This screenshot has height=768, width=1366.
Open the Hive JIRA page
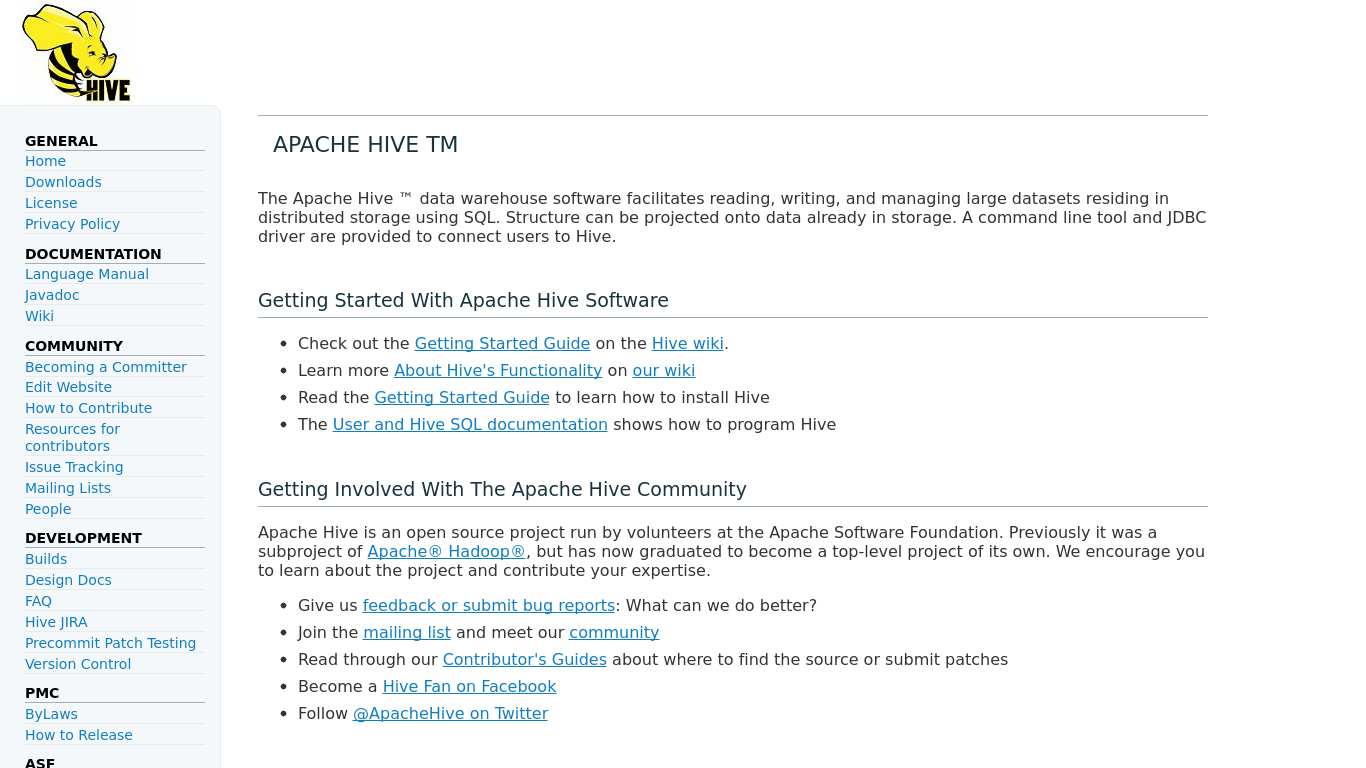(56, 622)
